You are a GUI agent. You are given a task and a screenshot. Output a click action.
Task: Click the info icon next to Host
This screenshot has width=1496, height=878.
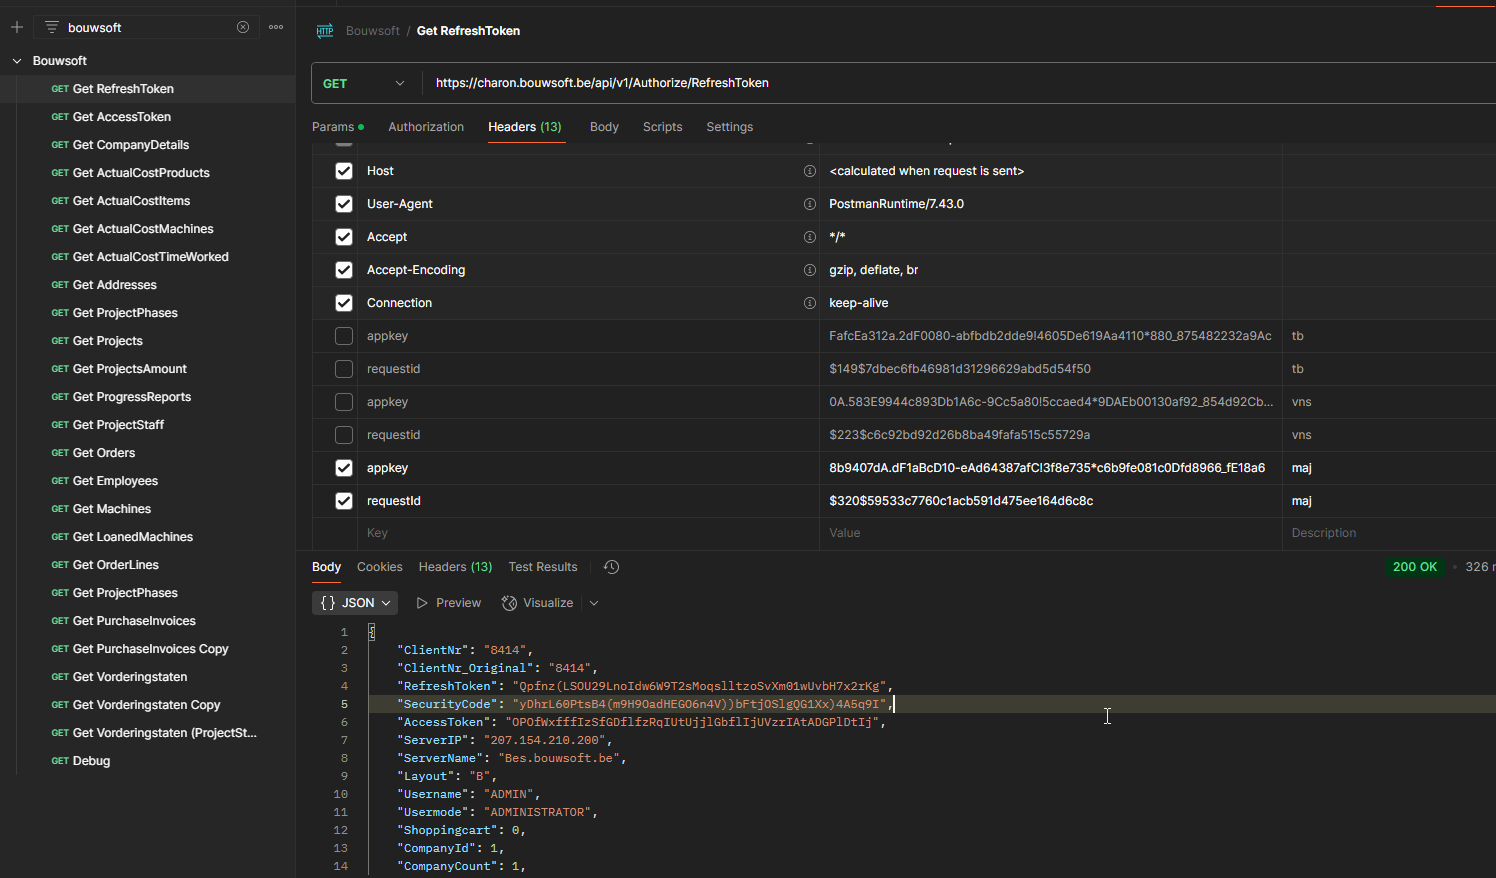810,171
